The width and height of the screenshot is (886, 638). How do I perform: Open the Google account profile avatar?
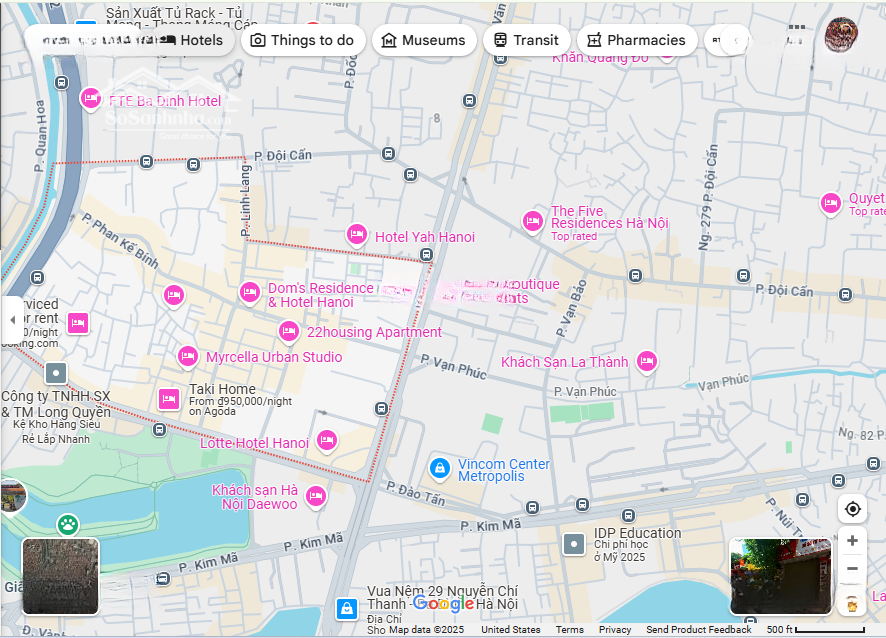841,36
